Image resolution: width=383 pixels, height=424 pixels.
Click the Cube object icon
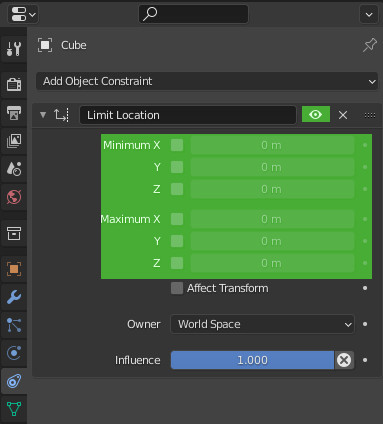[45, 45]
